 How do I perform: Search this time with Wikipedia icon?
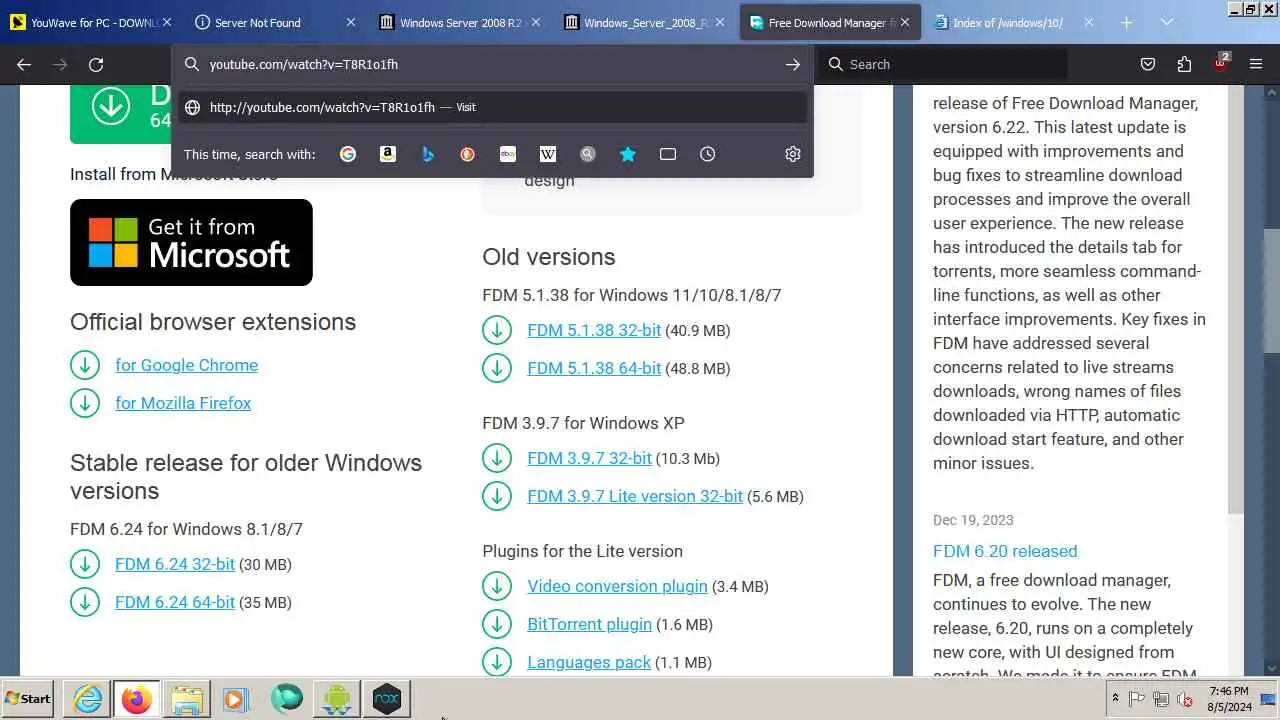coord(548,154)
